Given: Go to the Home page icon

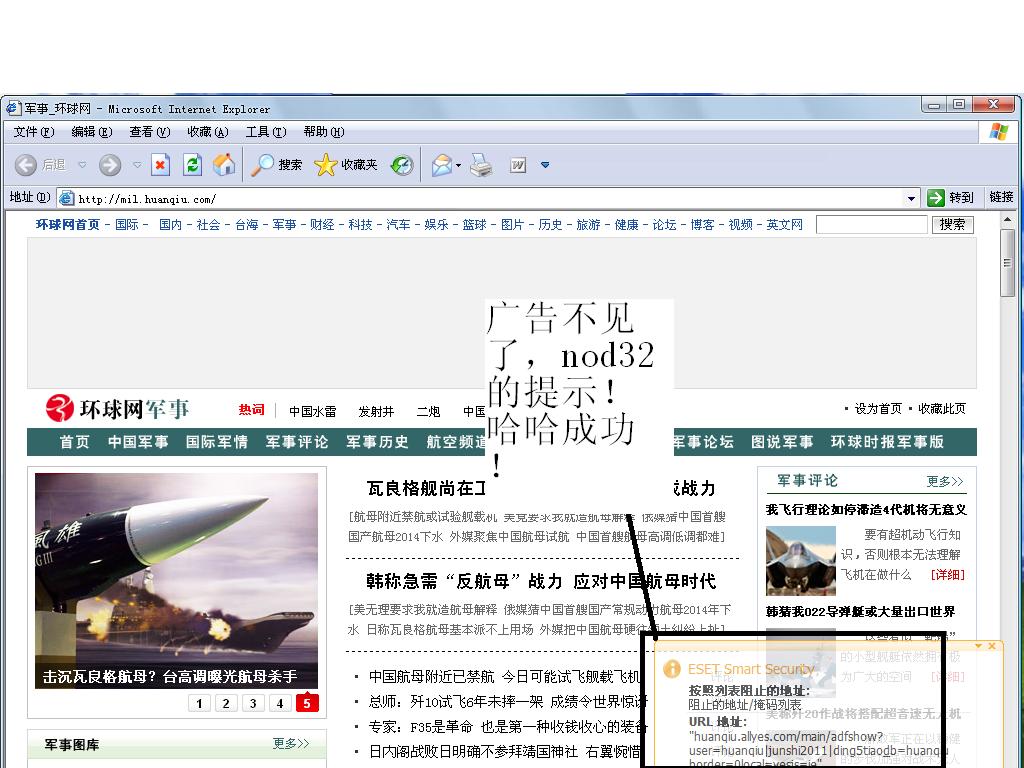Looking at the screenshot, I should pyautogui.click(x=223, y=165).
